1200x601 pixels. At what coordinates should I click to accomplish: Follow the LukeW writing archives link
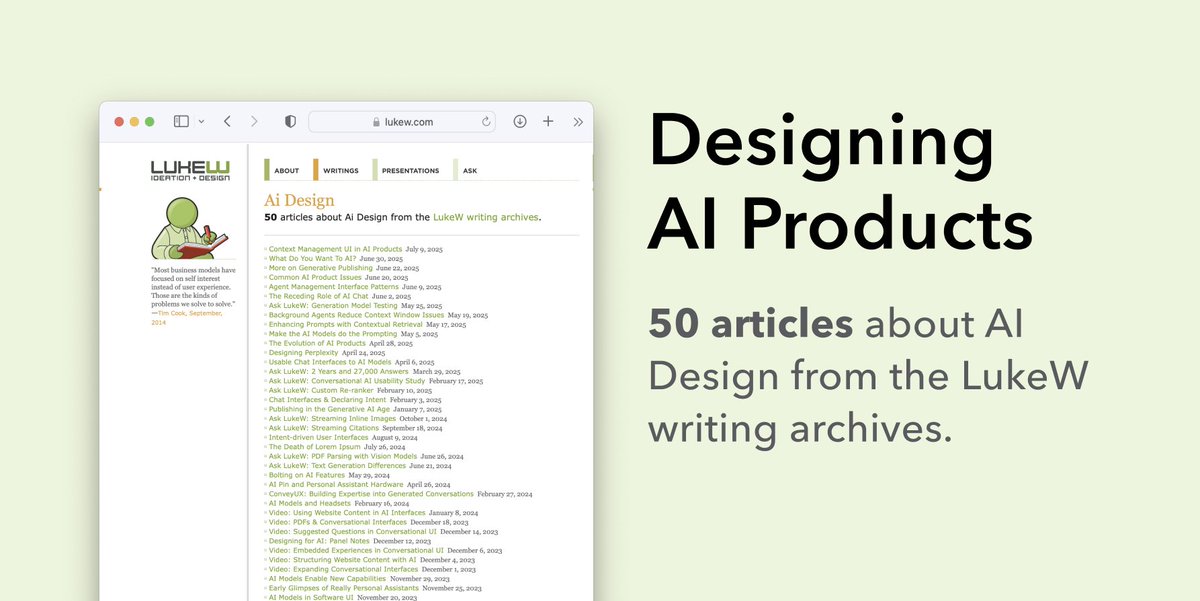pyautogui.click(x=486, y=216)
